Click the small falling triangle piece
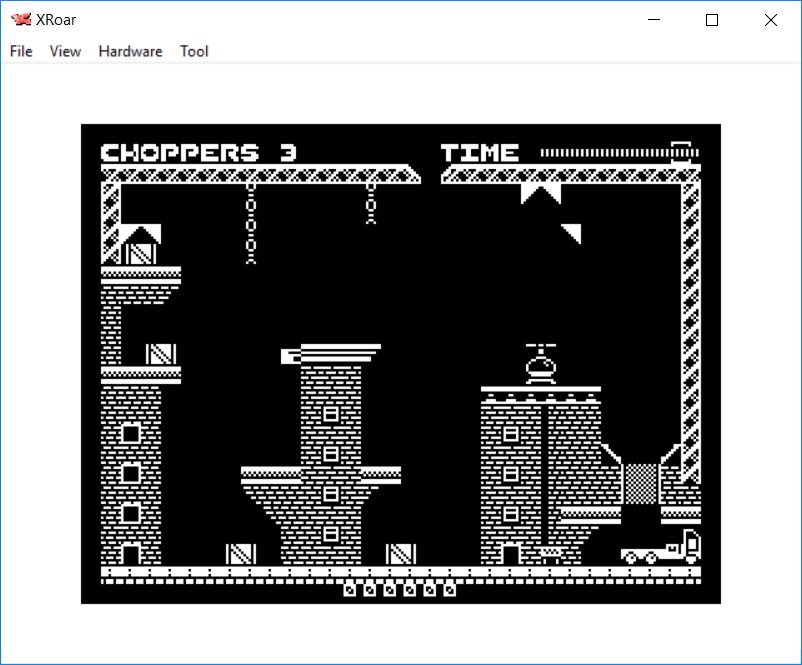This screenshot has width=802, height=665. pos(572,233)
